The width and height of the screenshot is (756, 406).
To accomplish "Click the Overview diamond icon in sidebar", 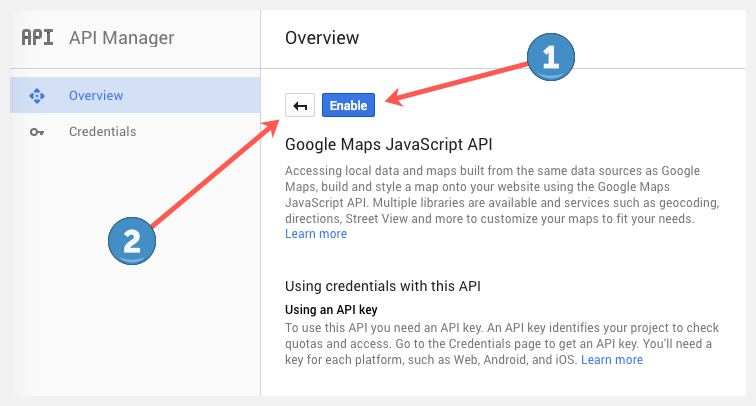I will (x=38, y=96).
